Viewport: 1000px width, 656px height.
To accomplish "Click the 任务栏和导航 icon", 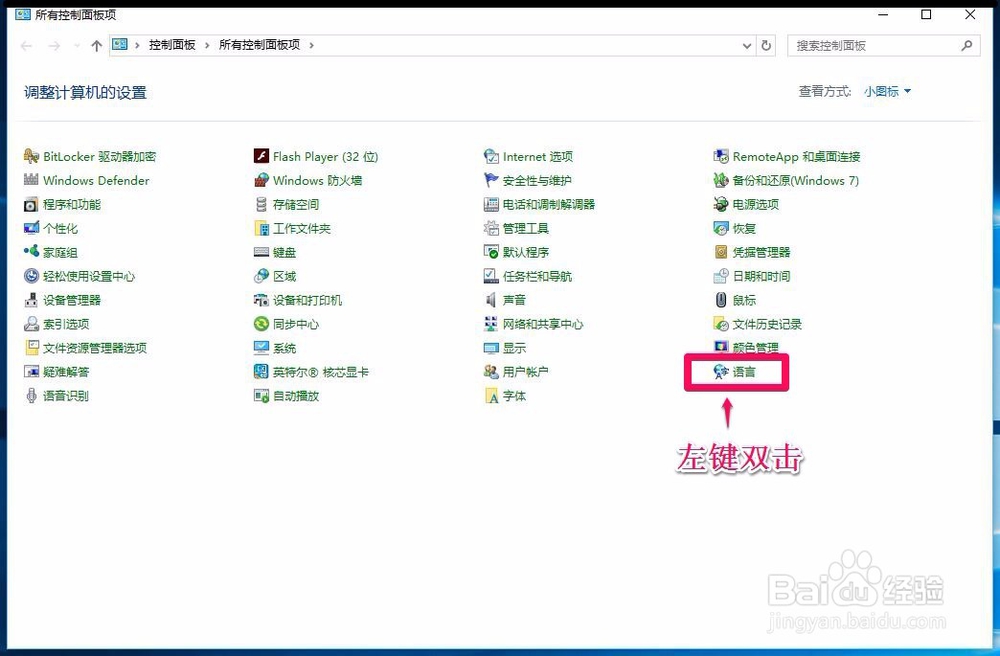I will 491,276.
